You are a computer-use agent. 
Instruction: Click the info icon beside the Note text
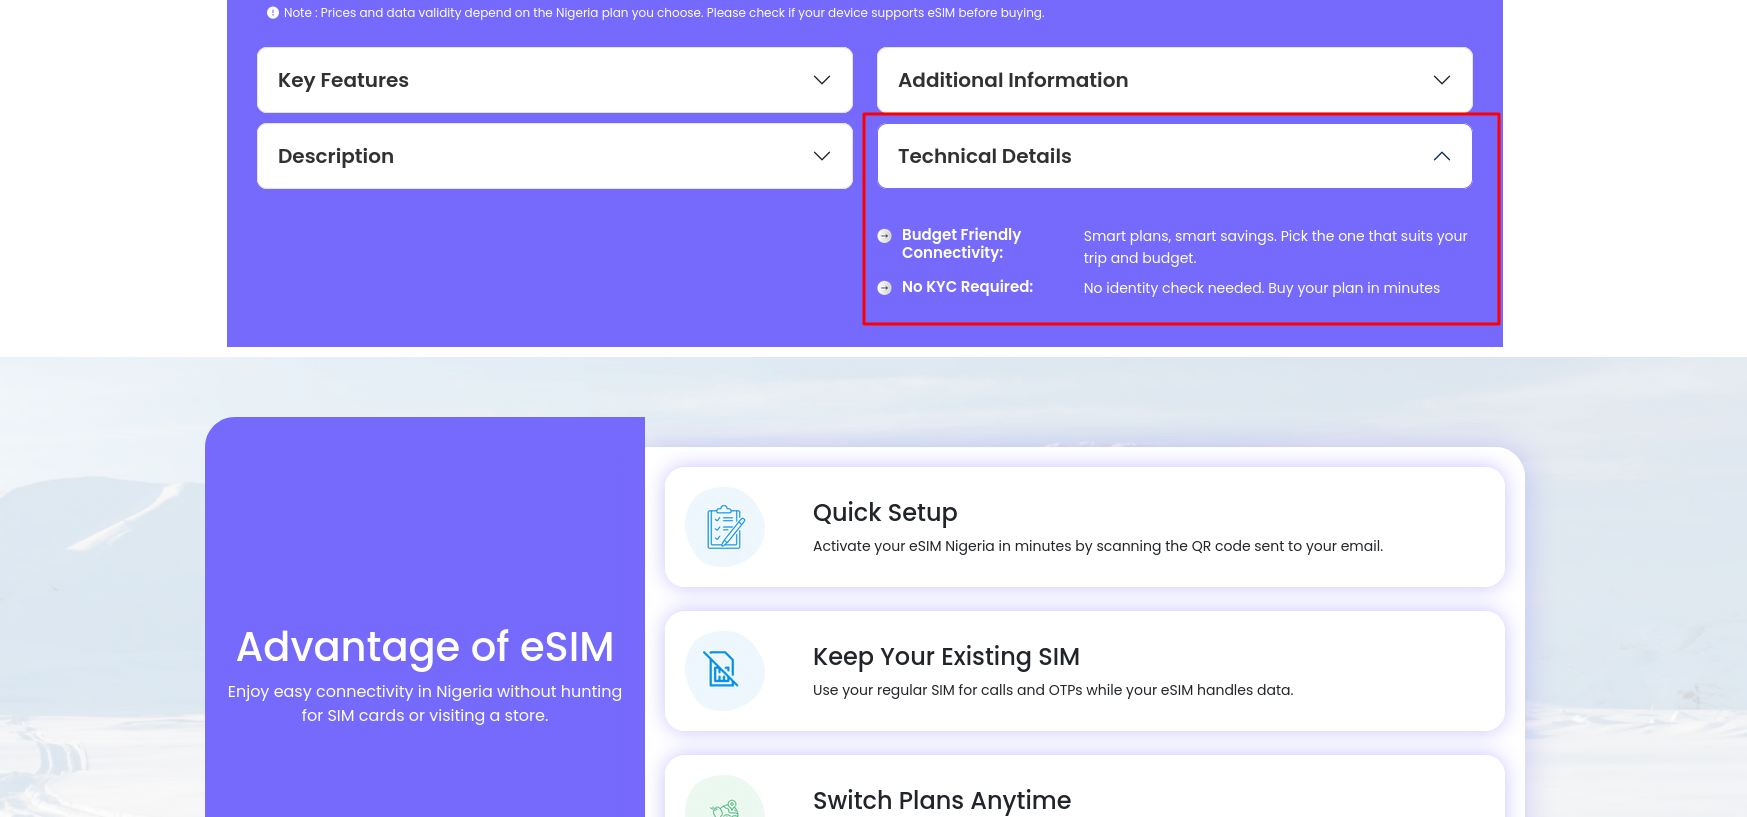272,13
